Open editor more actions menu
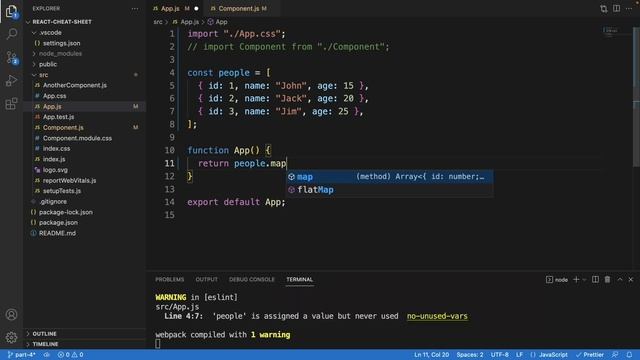 click(629, 9)
